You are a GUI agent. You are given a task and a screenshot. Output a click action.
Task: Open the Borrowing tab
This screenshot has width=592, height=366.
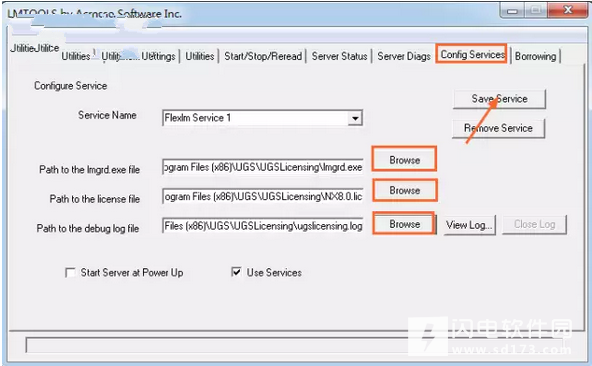[x=535, y=56]
